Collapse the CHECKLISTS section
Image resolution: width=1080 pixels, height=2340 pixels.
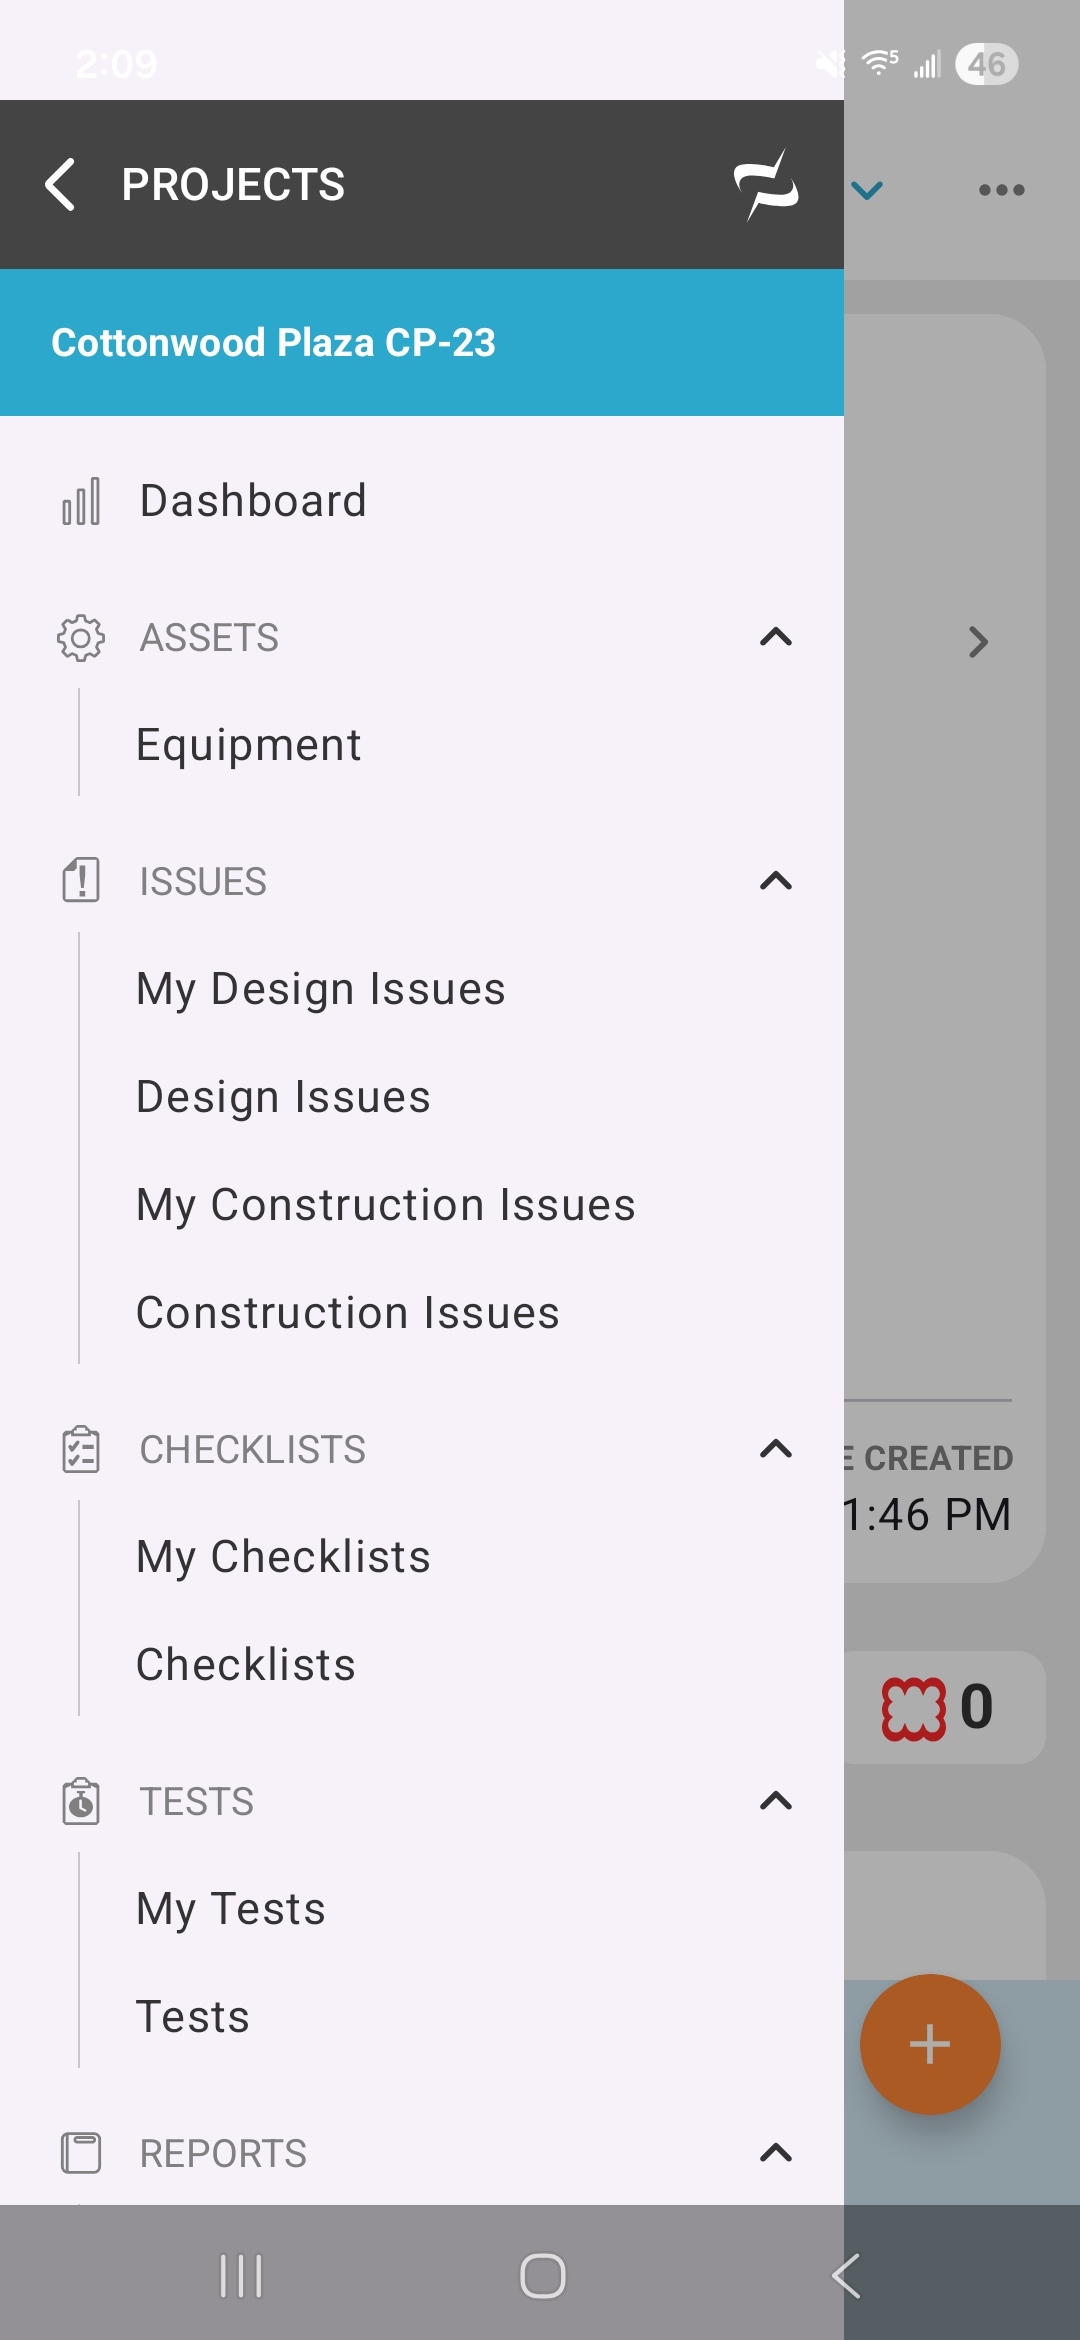click(776, 1449)
